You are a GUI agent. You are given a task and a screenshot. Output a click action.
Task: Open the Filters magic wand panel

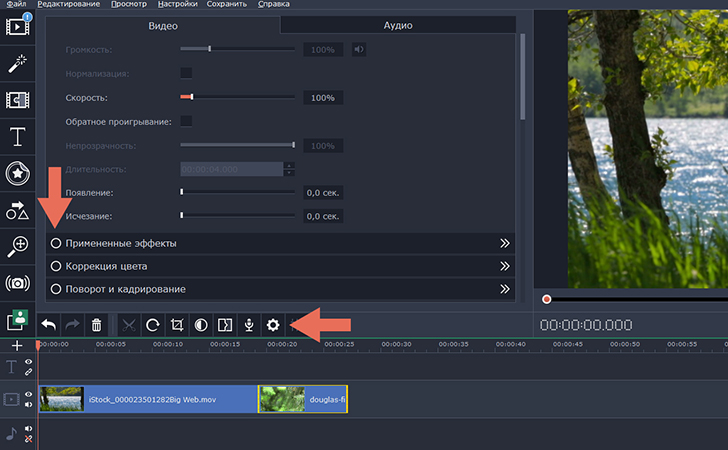click(17, 62)
